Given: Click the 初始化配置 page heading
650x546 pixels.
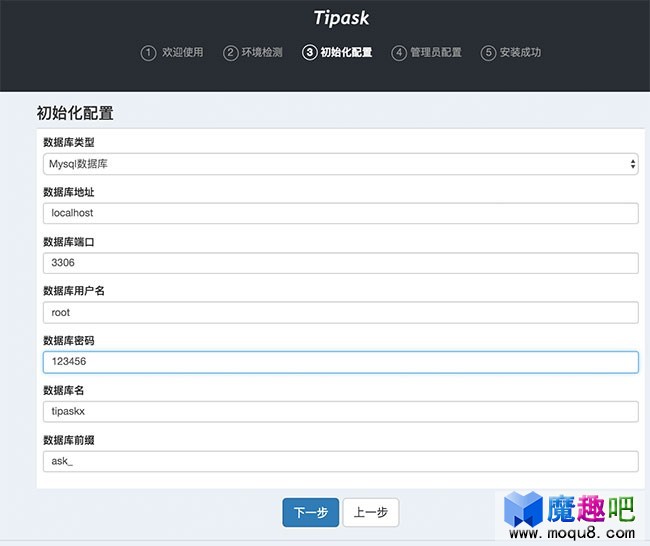Looking at the screenshot, I should tap(75, 113).
